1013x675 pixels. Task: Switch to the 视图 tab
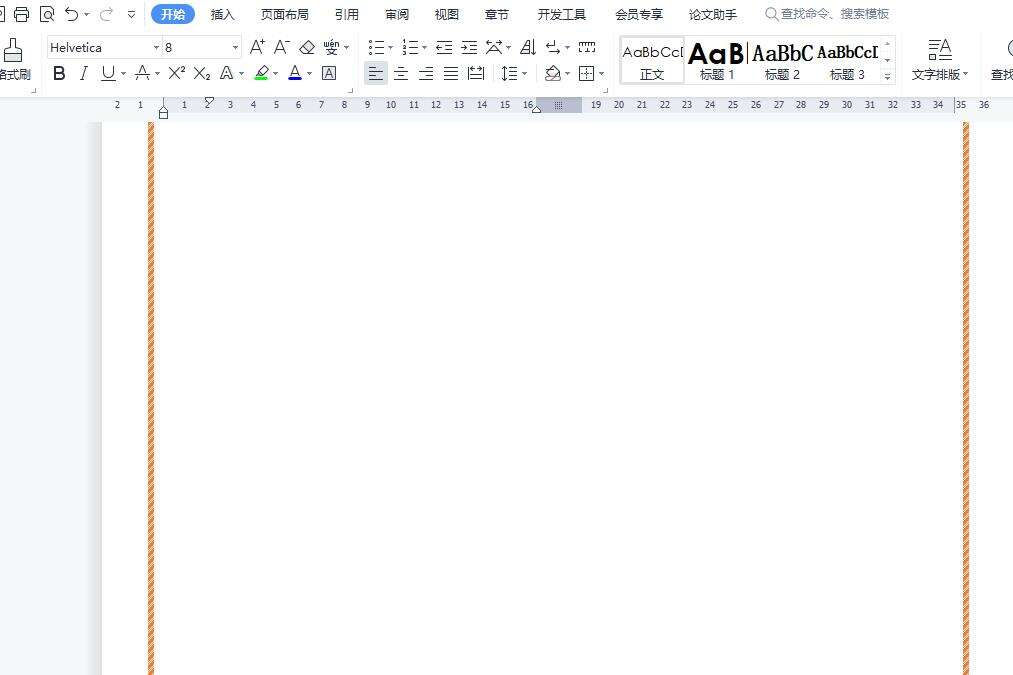[x=446, y=14]
